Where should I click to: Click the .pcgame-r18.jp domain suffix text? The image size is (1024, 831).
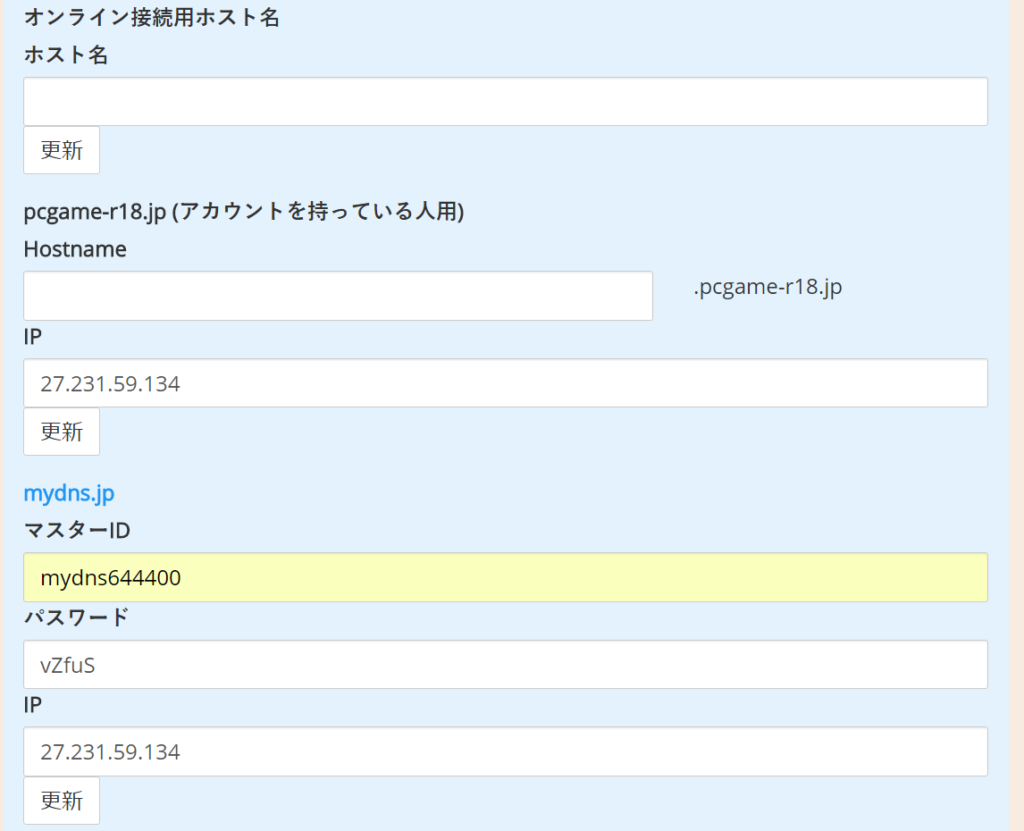[767, 287]
